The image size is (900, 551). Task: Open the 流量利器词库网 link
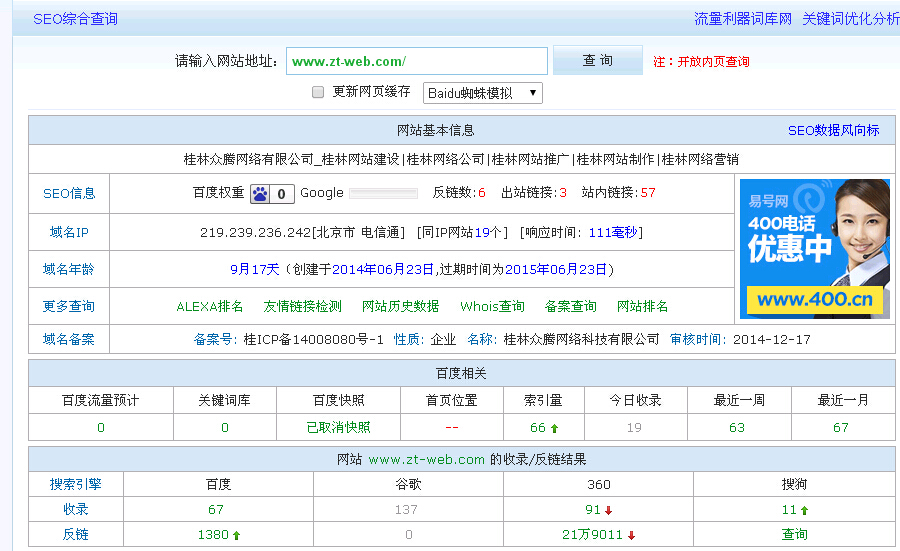click(x=743, y=19)
